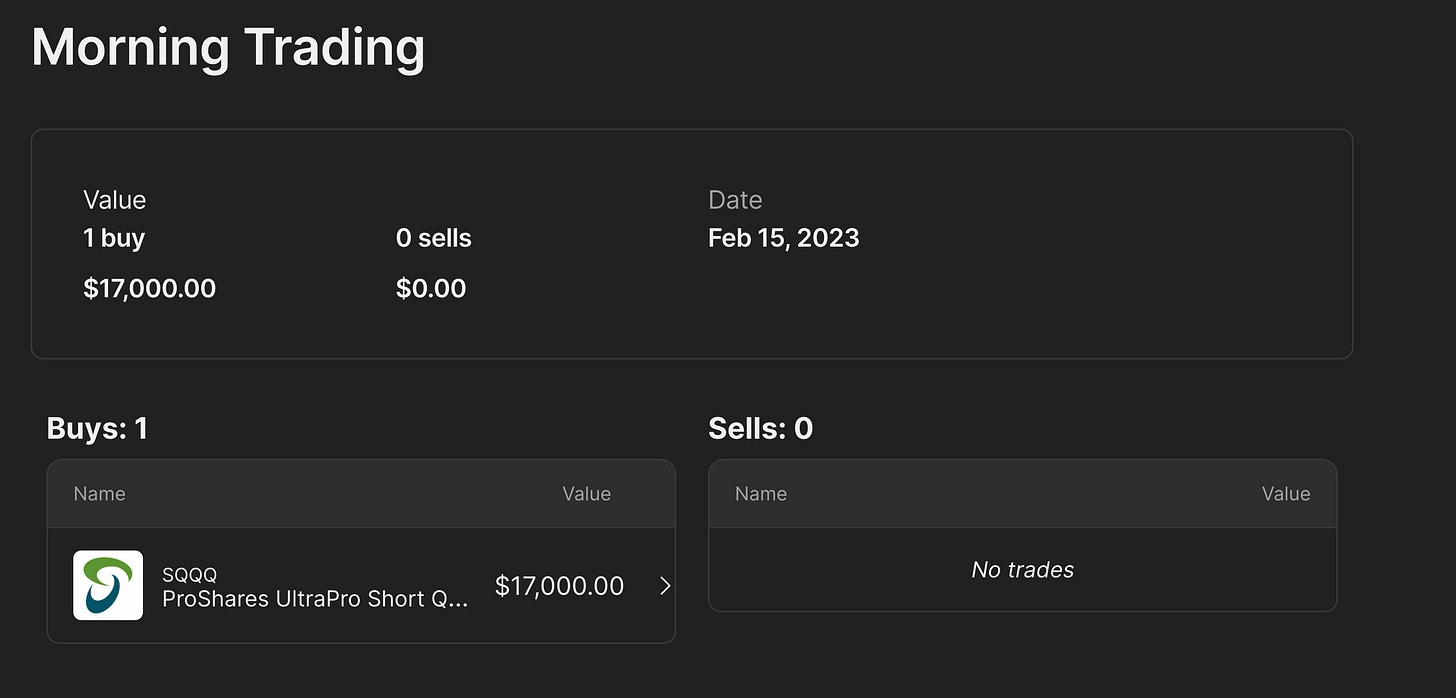The width and height of the screenshot is (1456, 698).
Task: Open the SQQQ ticker symbol text
Action: (x=189, y=574)
